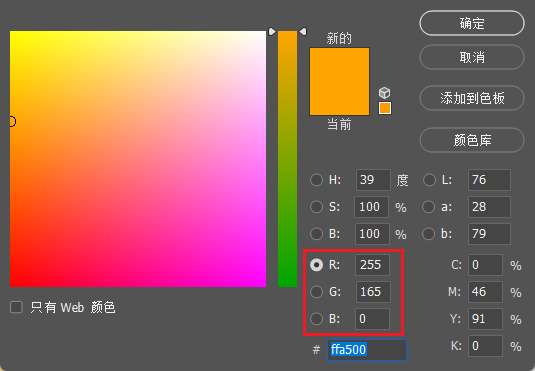Click the Lab a field showing 28
Image resolution: width=535 pixels, height=371 pixels.
click(489, 206)
